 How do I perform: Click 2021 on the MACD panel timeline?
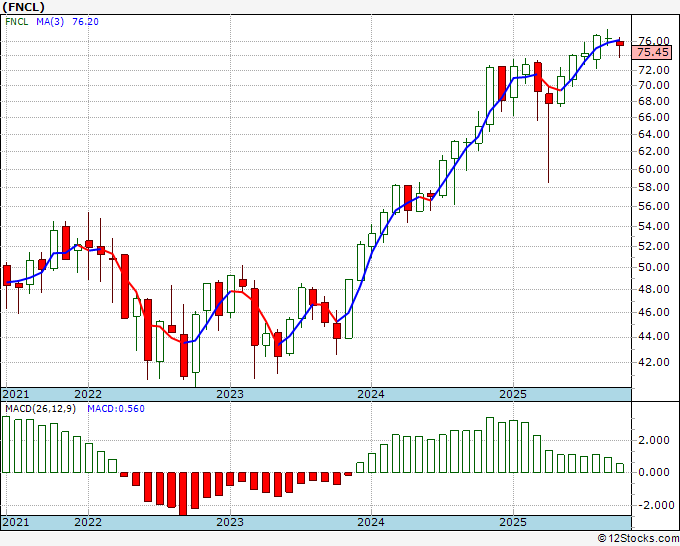tap(16, 522)
